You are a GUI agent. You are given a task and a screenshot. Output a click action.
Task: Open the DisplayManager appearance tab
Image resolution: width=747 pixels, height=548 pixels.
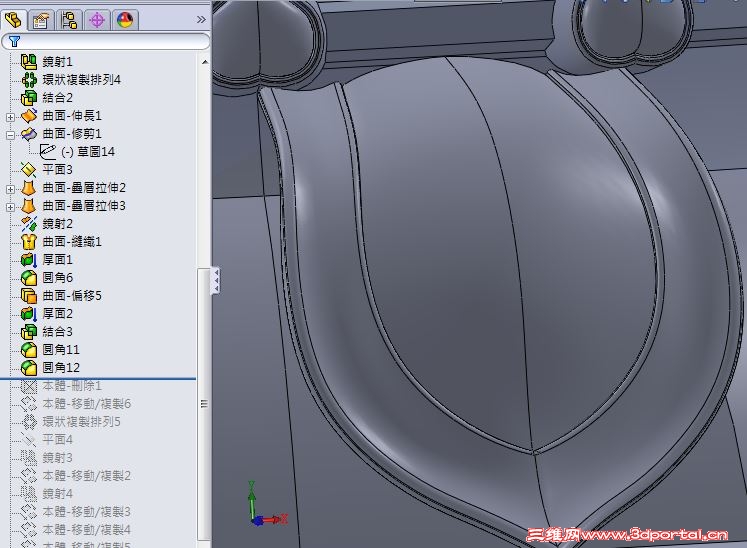point(125,20)
